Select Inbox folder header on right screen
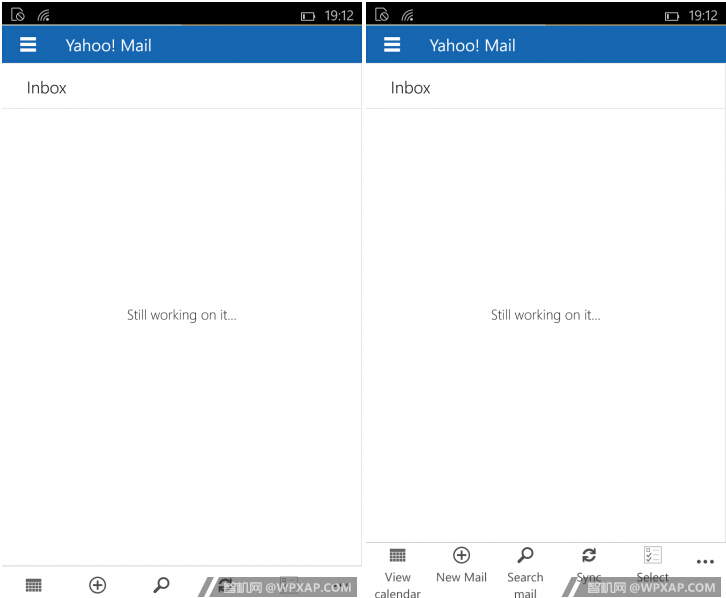Viewport: 726px width, 598px height. point(411,88)
